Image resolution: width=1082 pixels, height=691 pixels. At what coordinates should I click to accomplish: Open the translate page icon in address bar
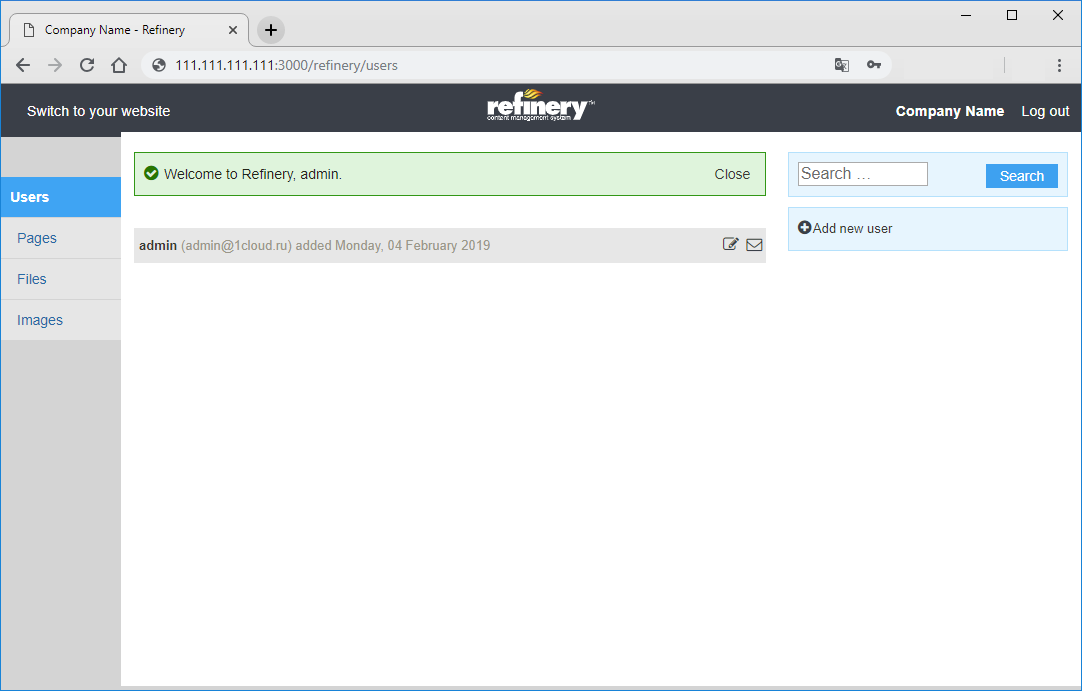842,65
